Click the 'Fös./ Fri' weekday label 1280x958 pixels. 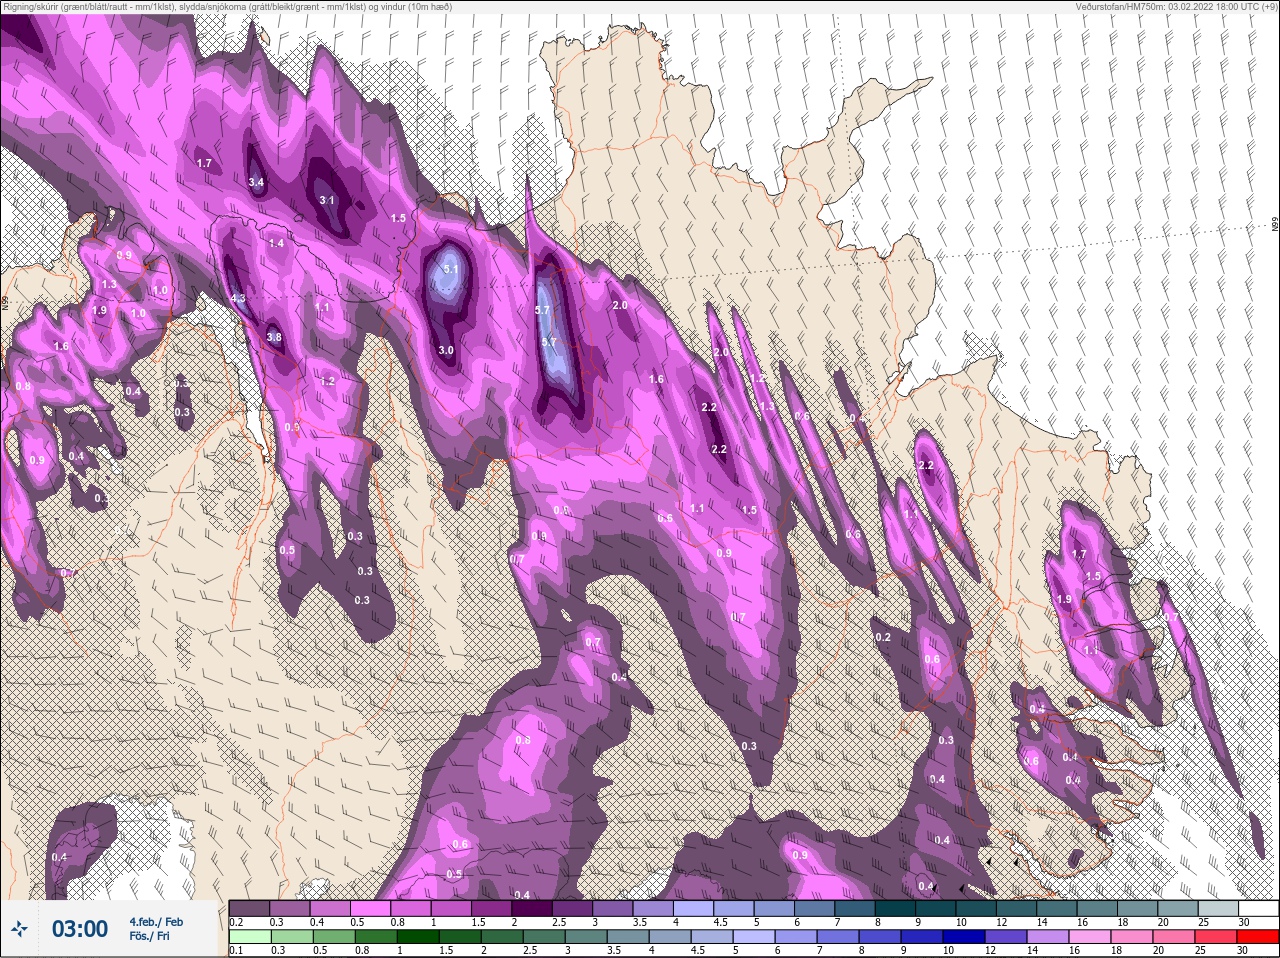149,938
